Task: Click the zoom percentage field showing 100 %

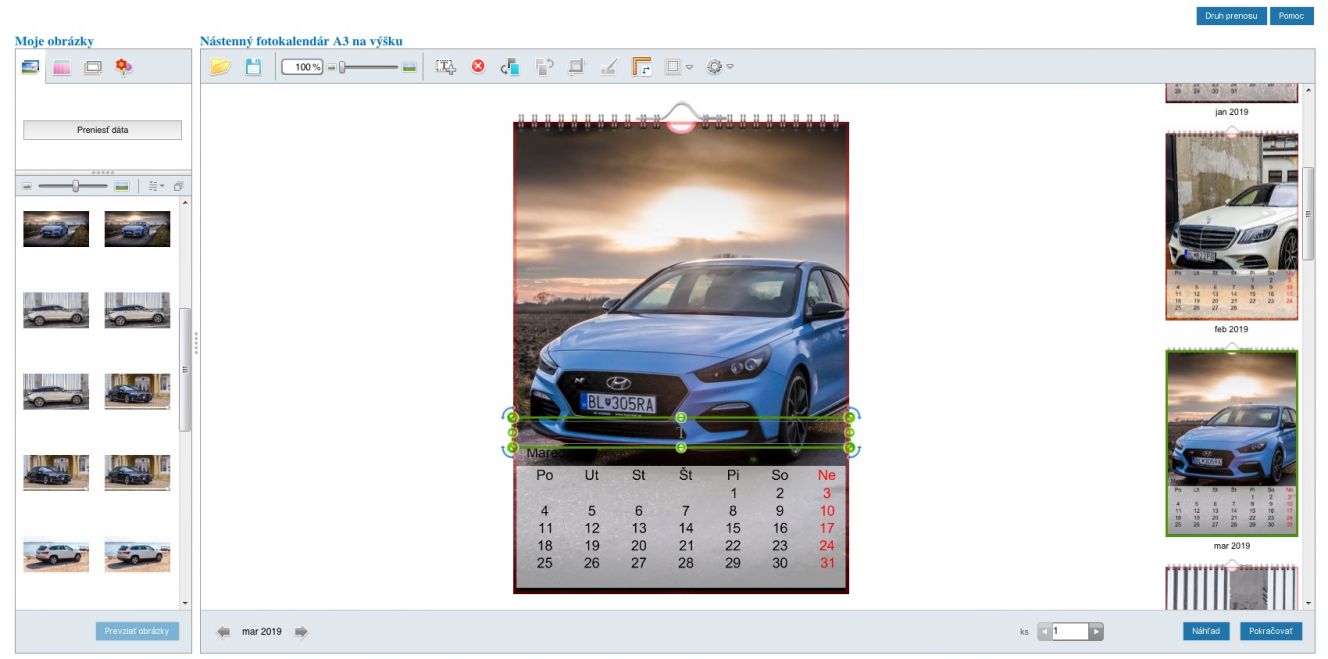Action: click(303, 67)
